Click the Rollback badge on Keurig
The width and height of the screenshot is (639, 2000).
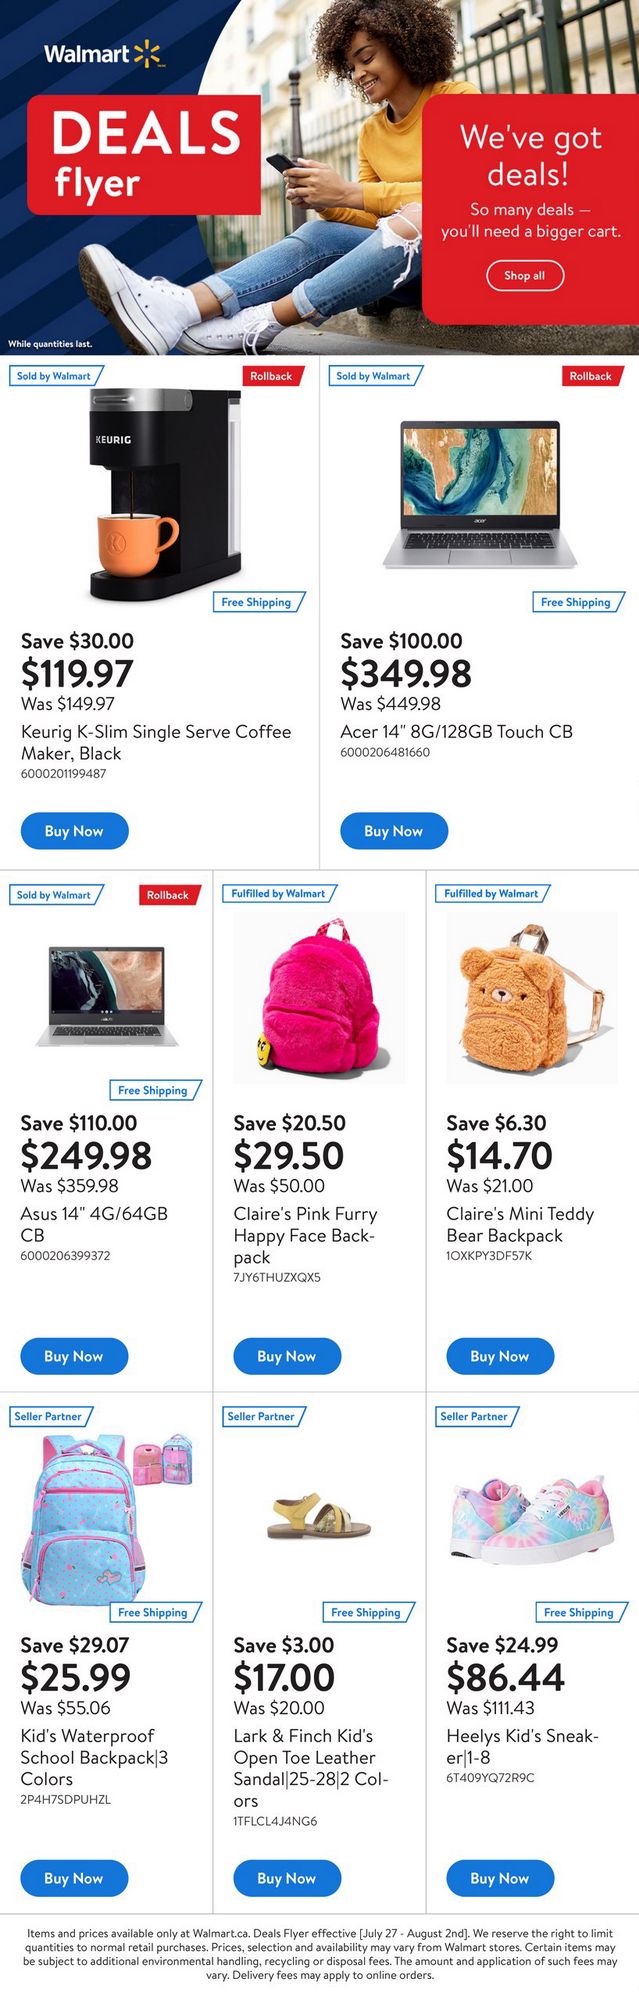point(271,376)
